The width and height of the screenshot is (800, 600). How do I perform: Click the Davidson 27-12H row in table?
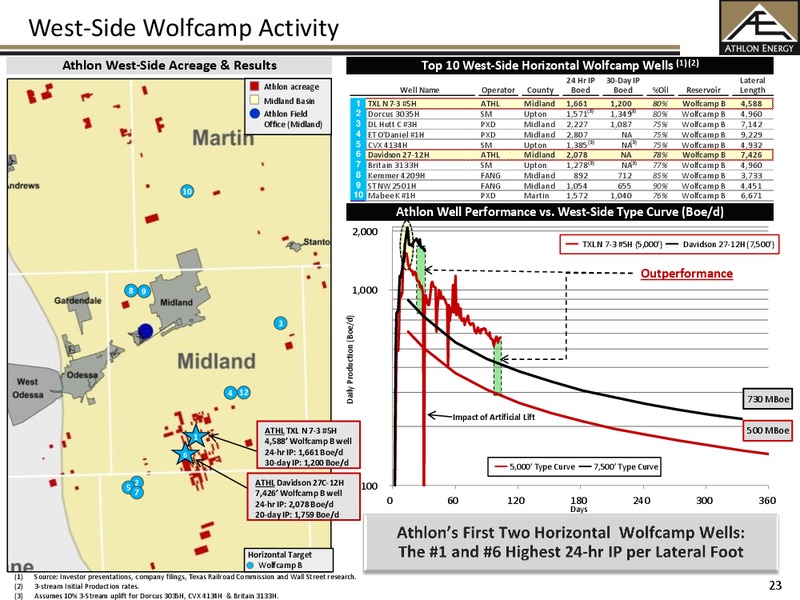point(562,155)
